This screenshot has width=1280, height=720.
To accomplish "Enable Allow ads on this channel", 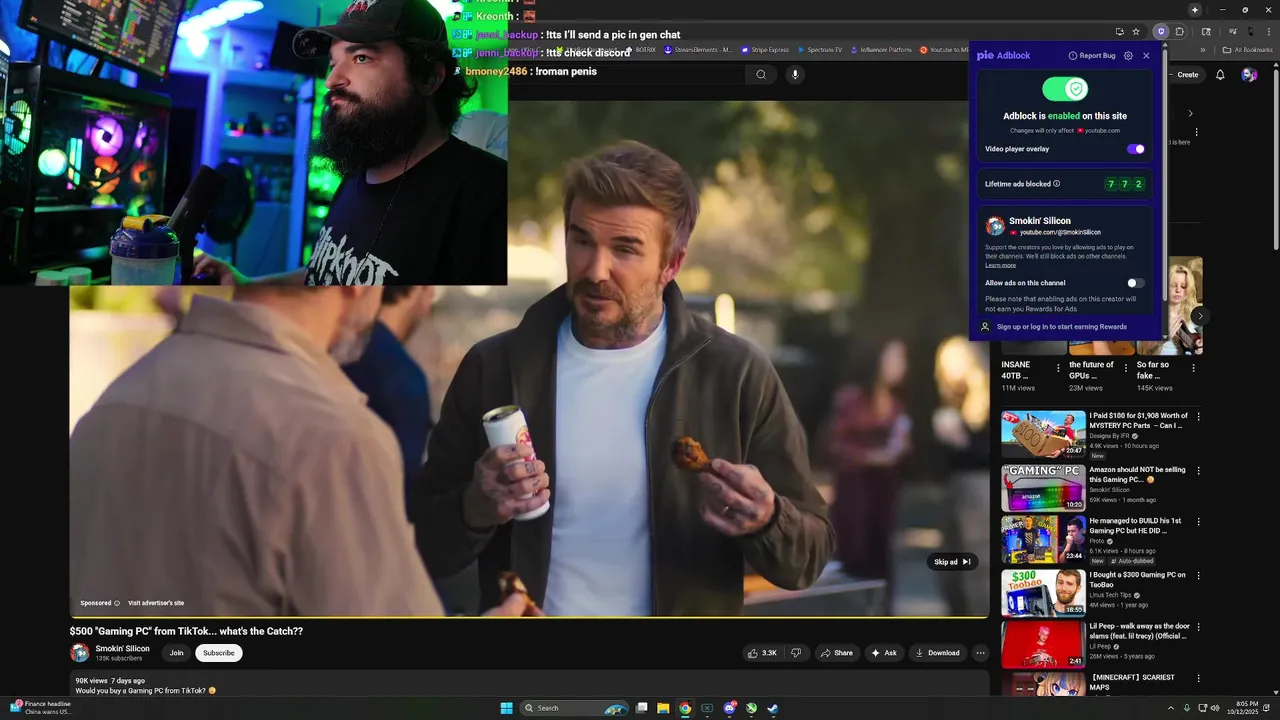I will click(x=1136, y=283).
